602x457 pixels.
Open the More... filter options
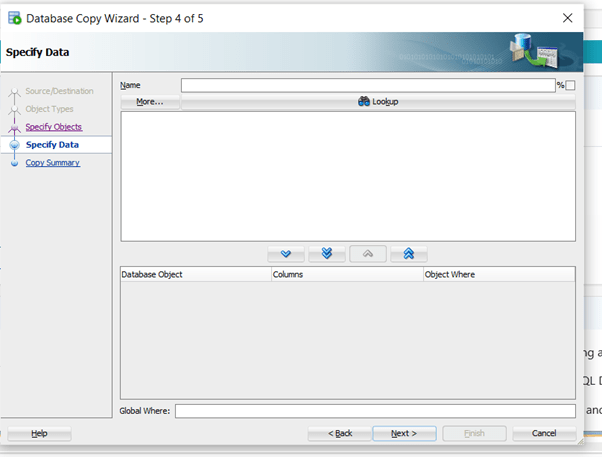pos(150,102)
